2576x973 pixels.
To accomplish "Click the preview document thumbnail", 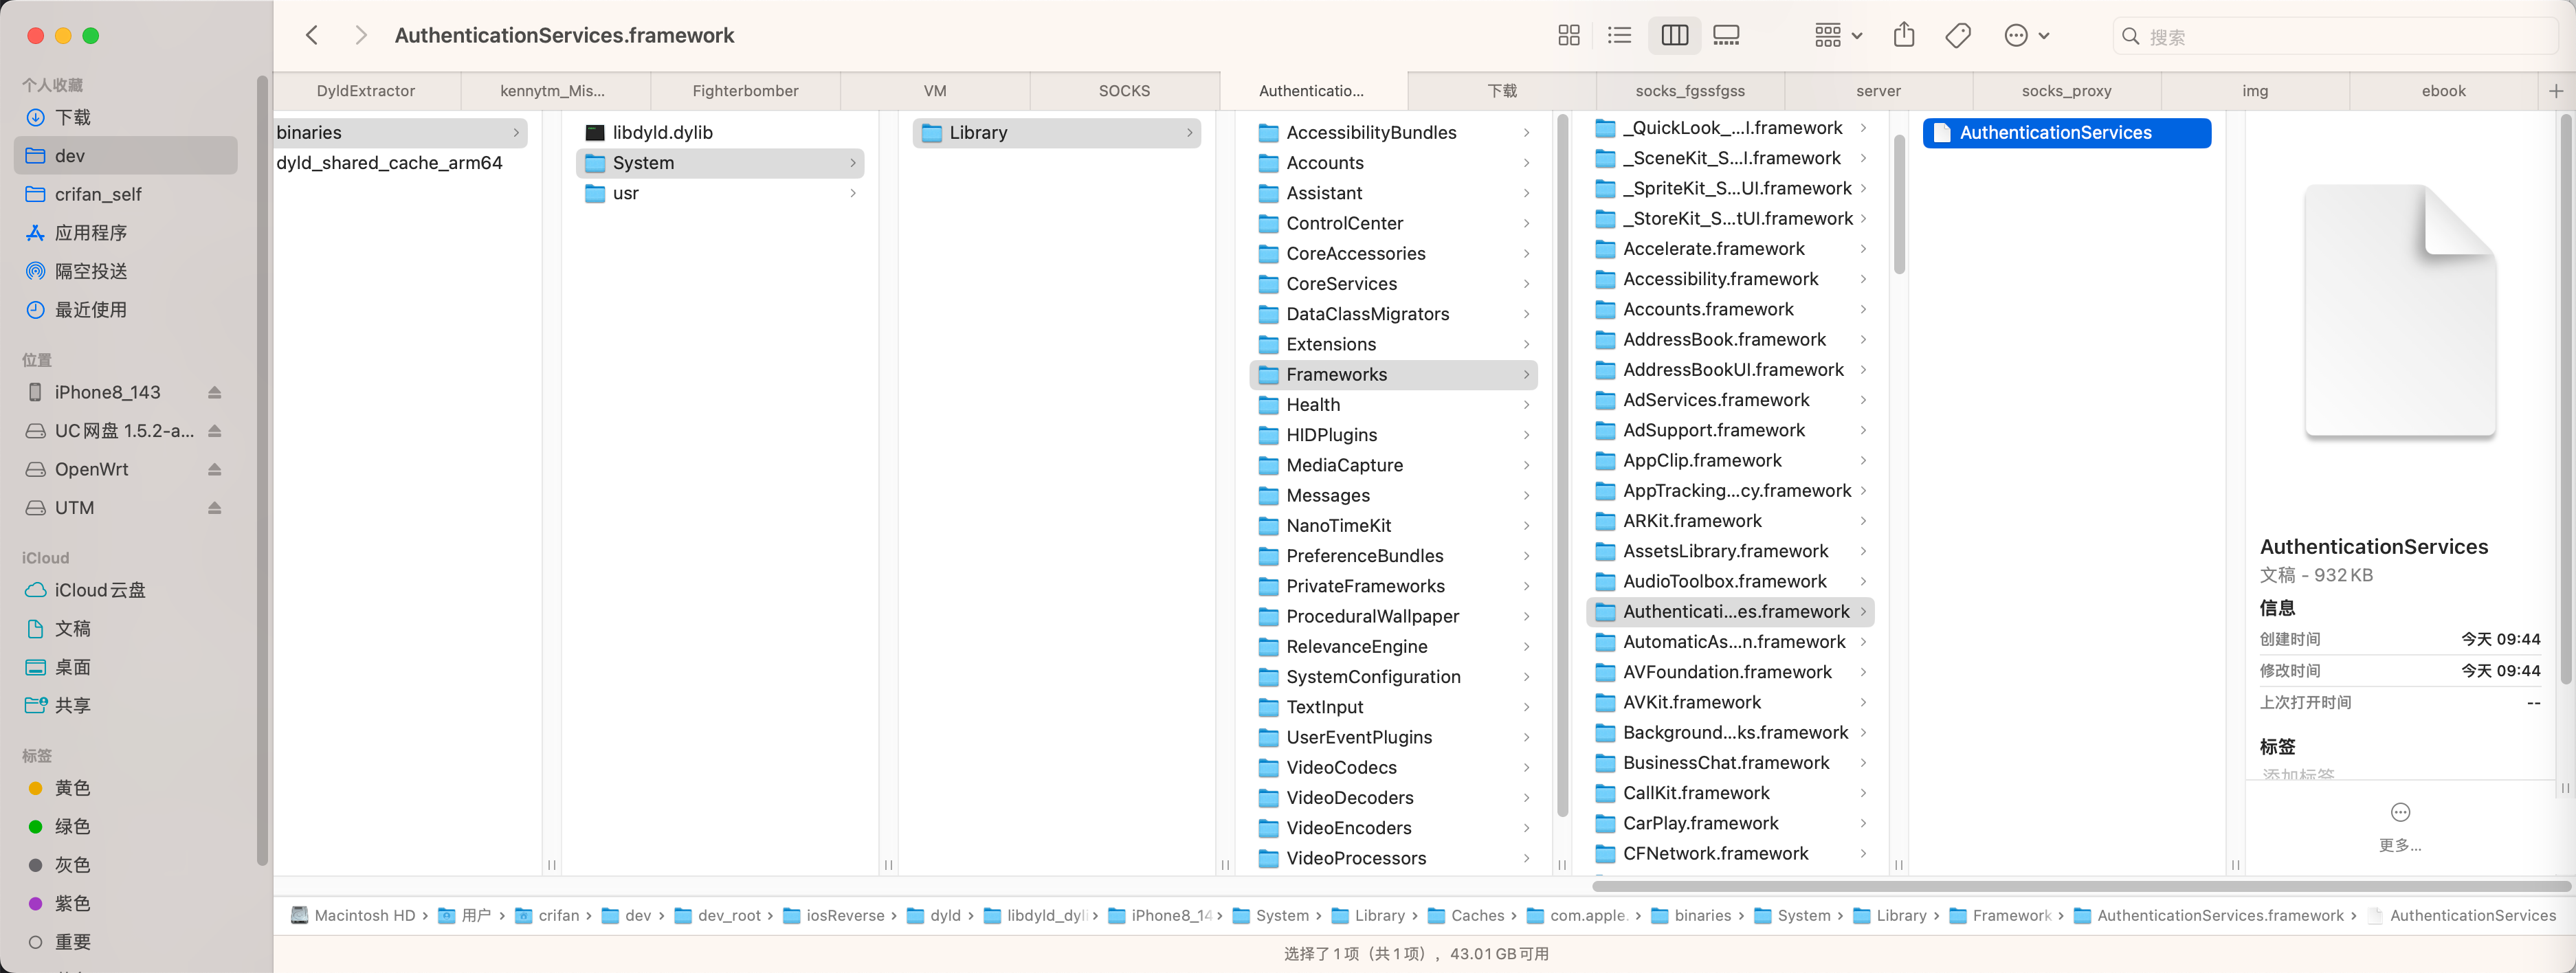I will coord(2400,311).
